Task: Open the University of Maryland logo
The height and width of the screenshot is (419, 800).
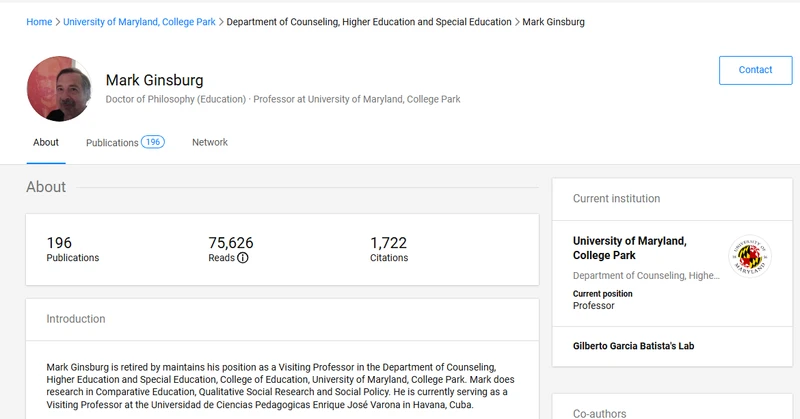Action: 749,256
